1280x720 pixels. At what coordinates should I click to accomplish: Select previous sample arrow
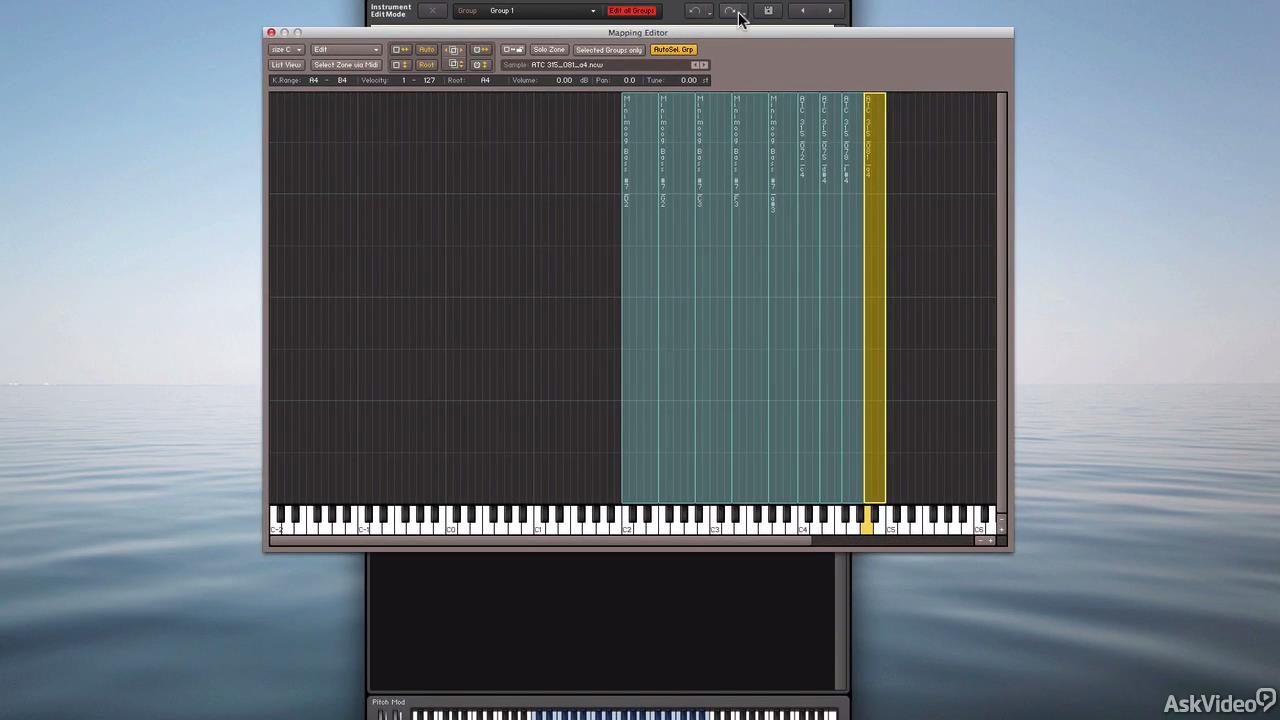[x=695, y=65]
